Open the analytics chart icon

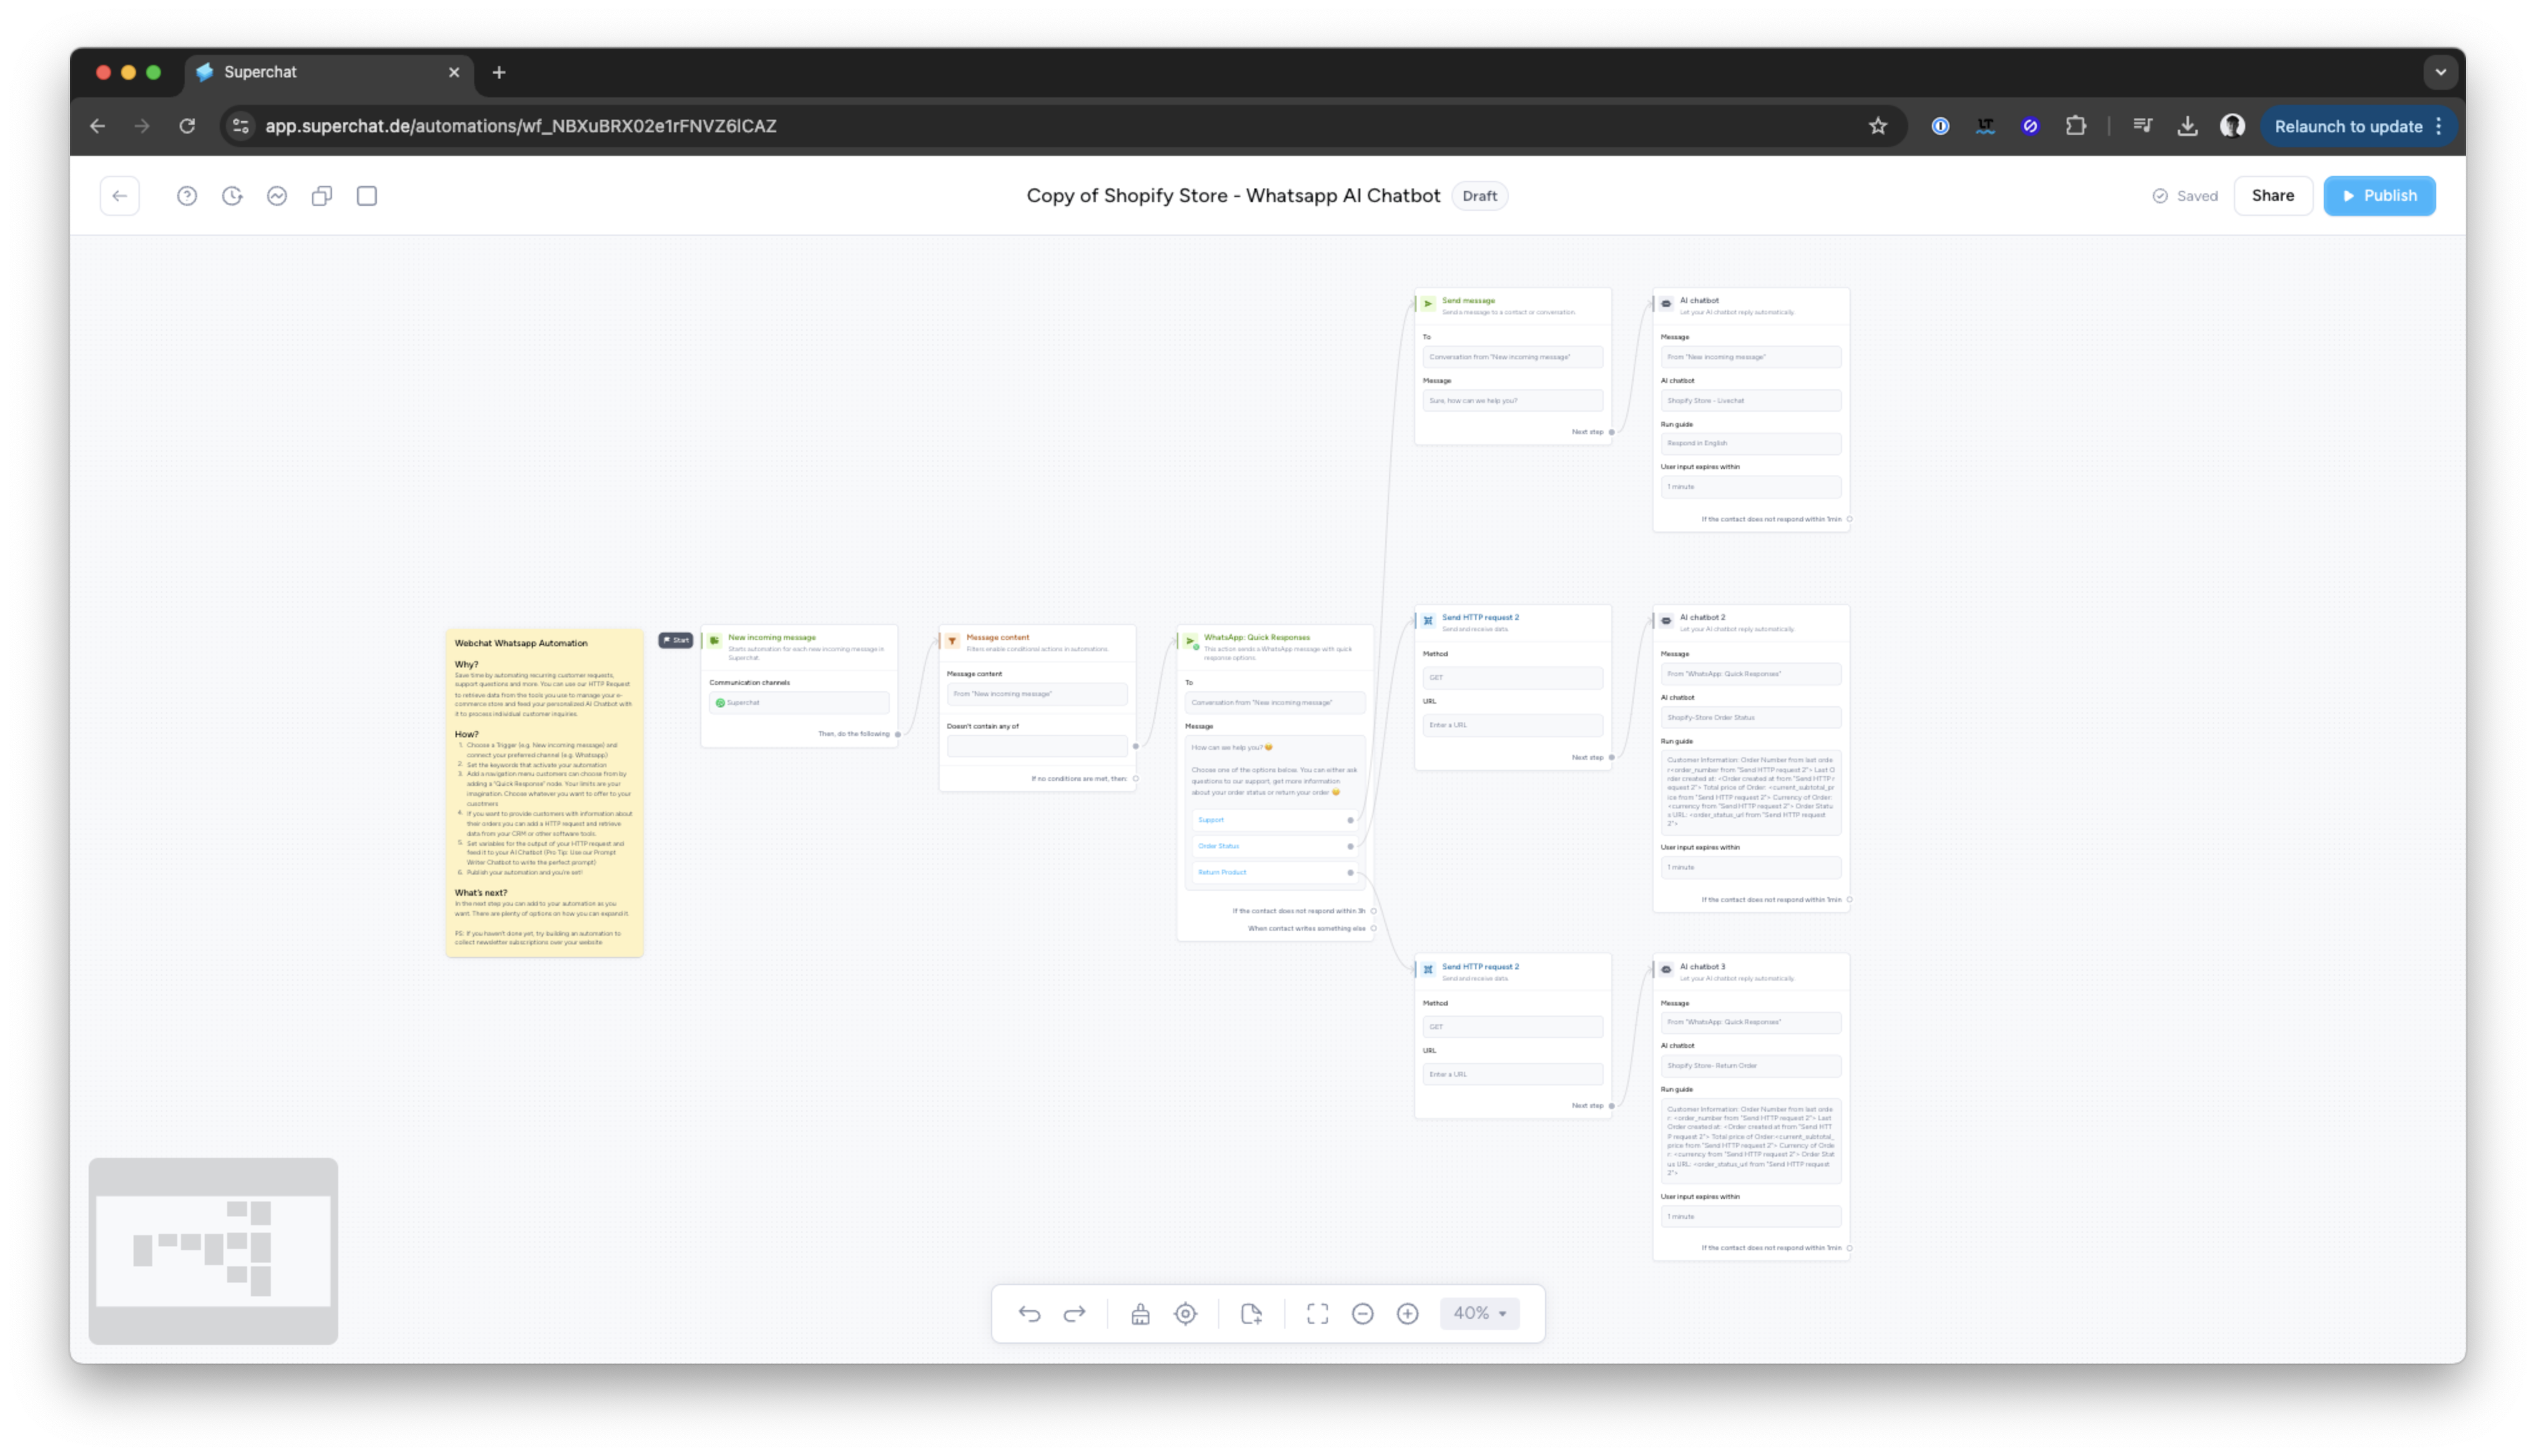click(x=277, y=196)
